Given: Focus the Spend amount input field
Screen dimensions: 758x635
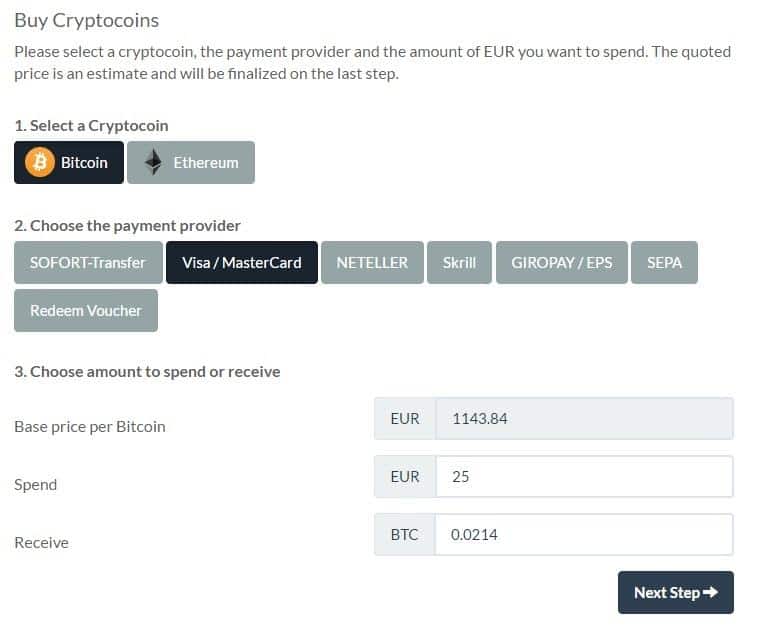Looking at the screenshot, I should 584,477.
